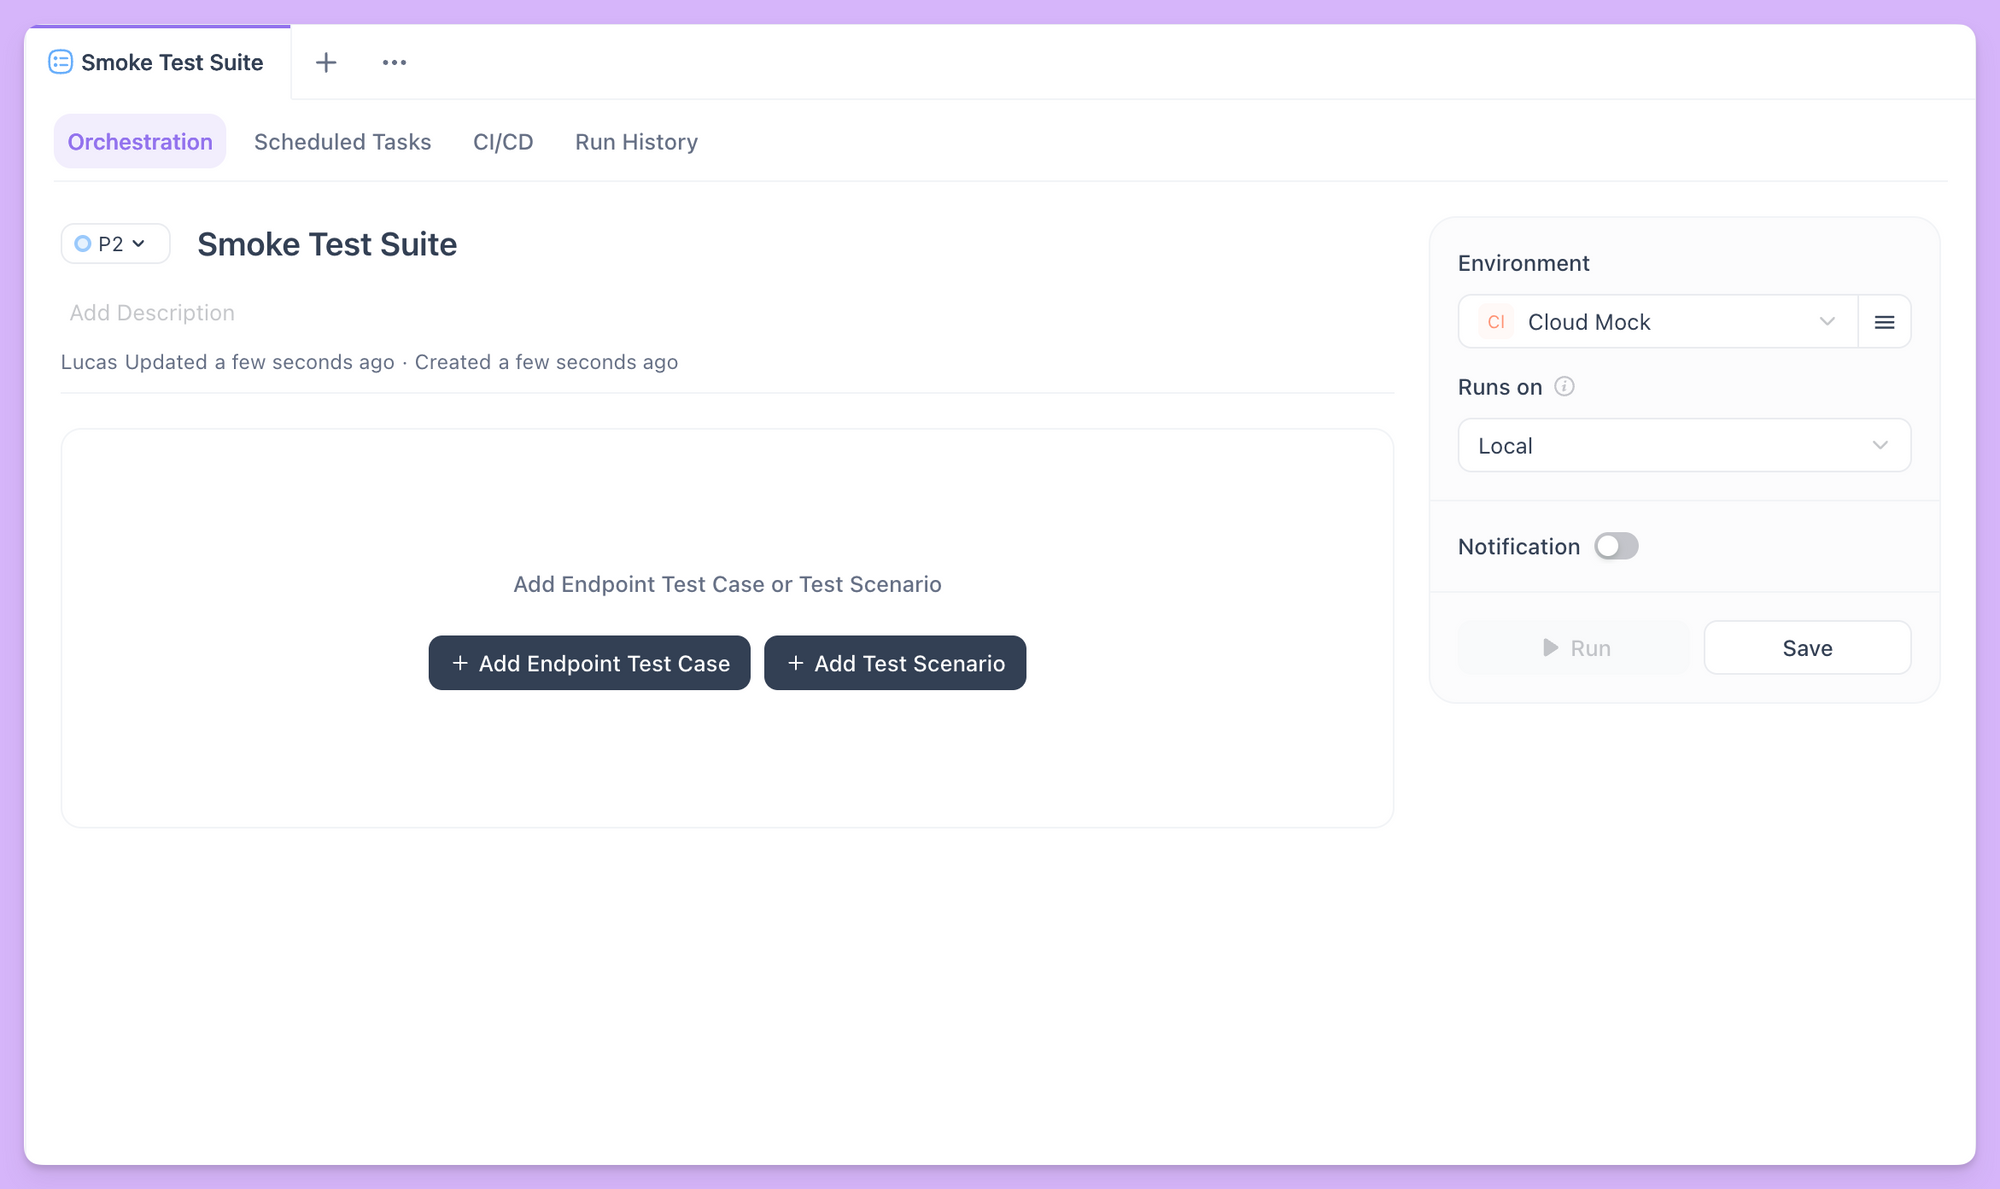Open the P2 priority dropdown
Screen dimensions: 2000x1189
(114, 243)
